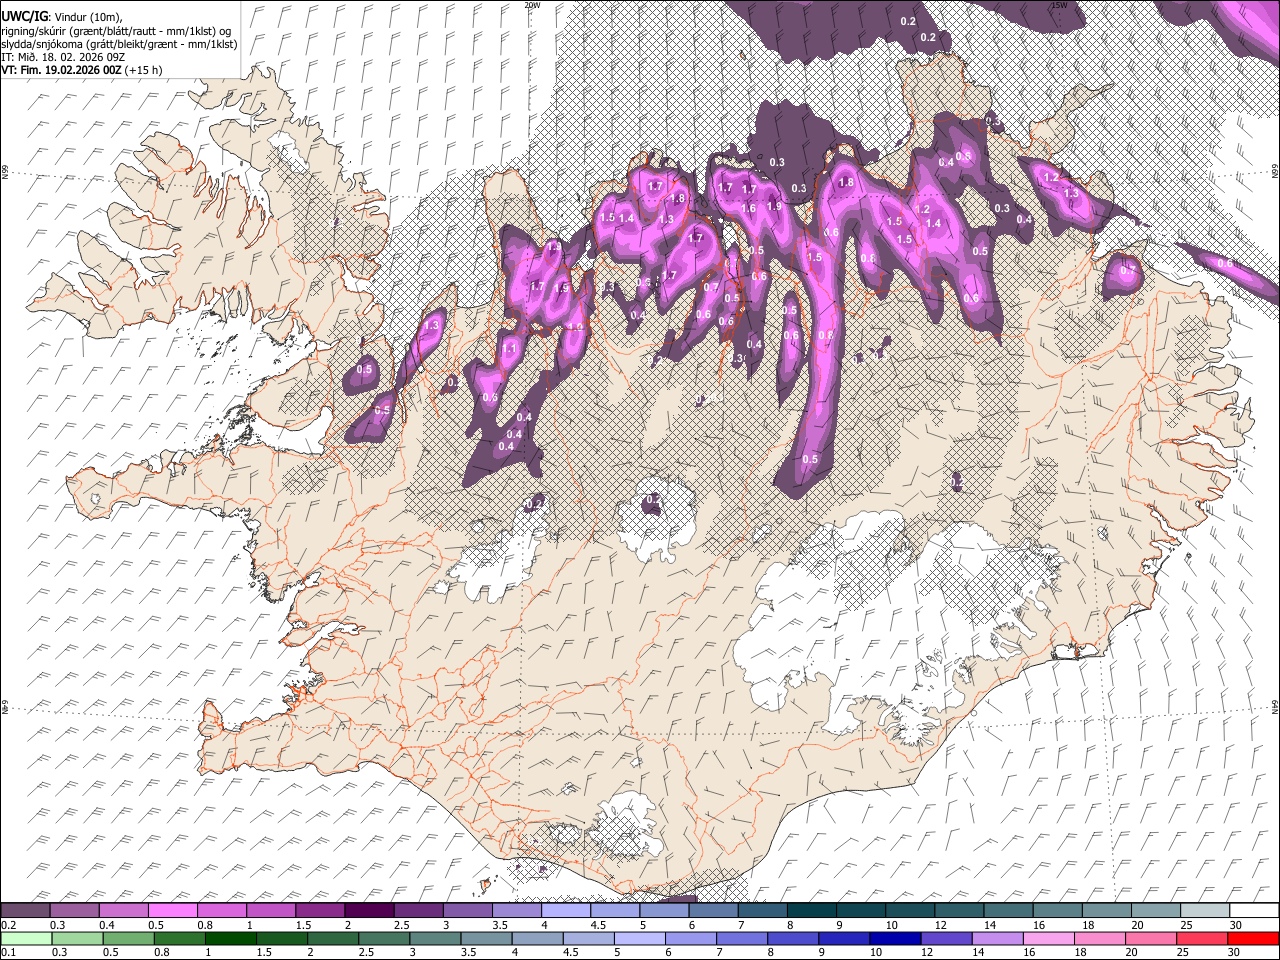Select the crimson 25–30 rain swatch
The height and width of the screenshot is (960, 1280).
(x=1203, y=938)
